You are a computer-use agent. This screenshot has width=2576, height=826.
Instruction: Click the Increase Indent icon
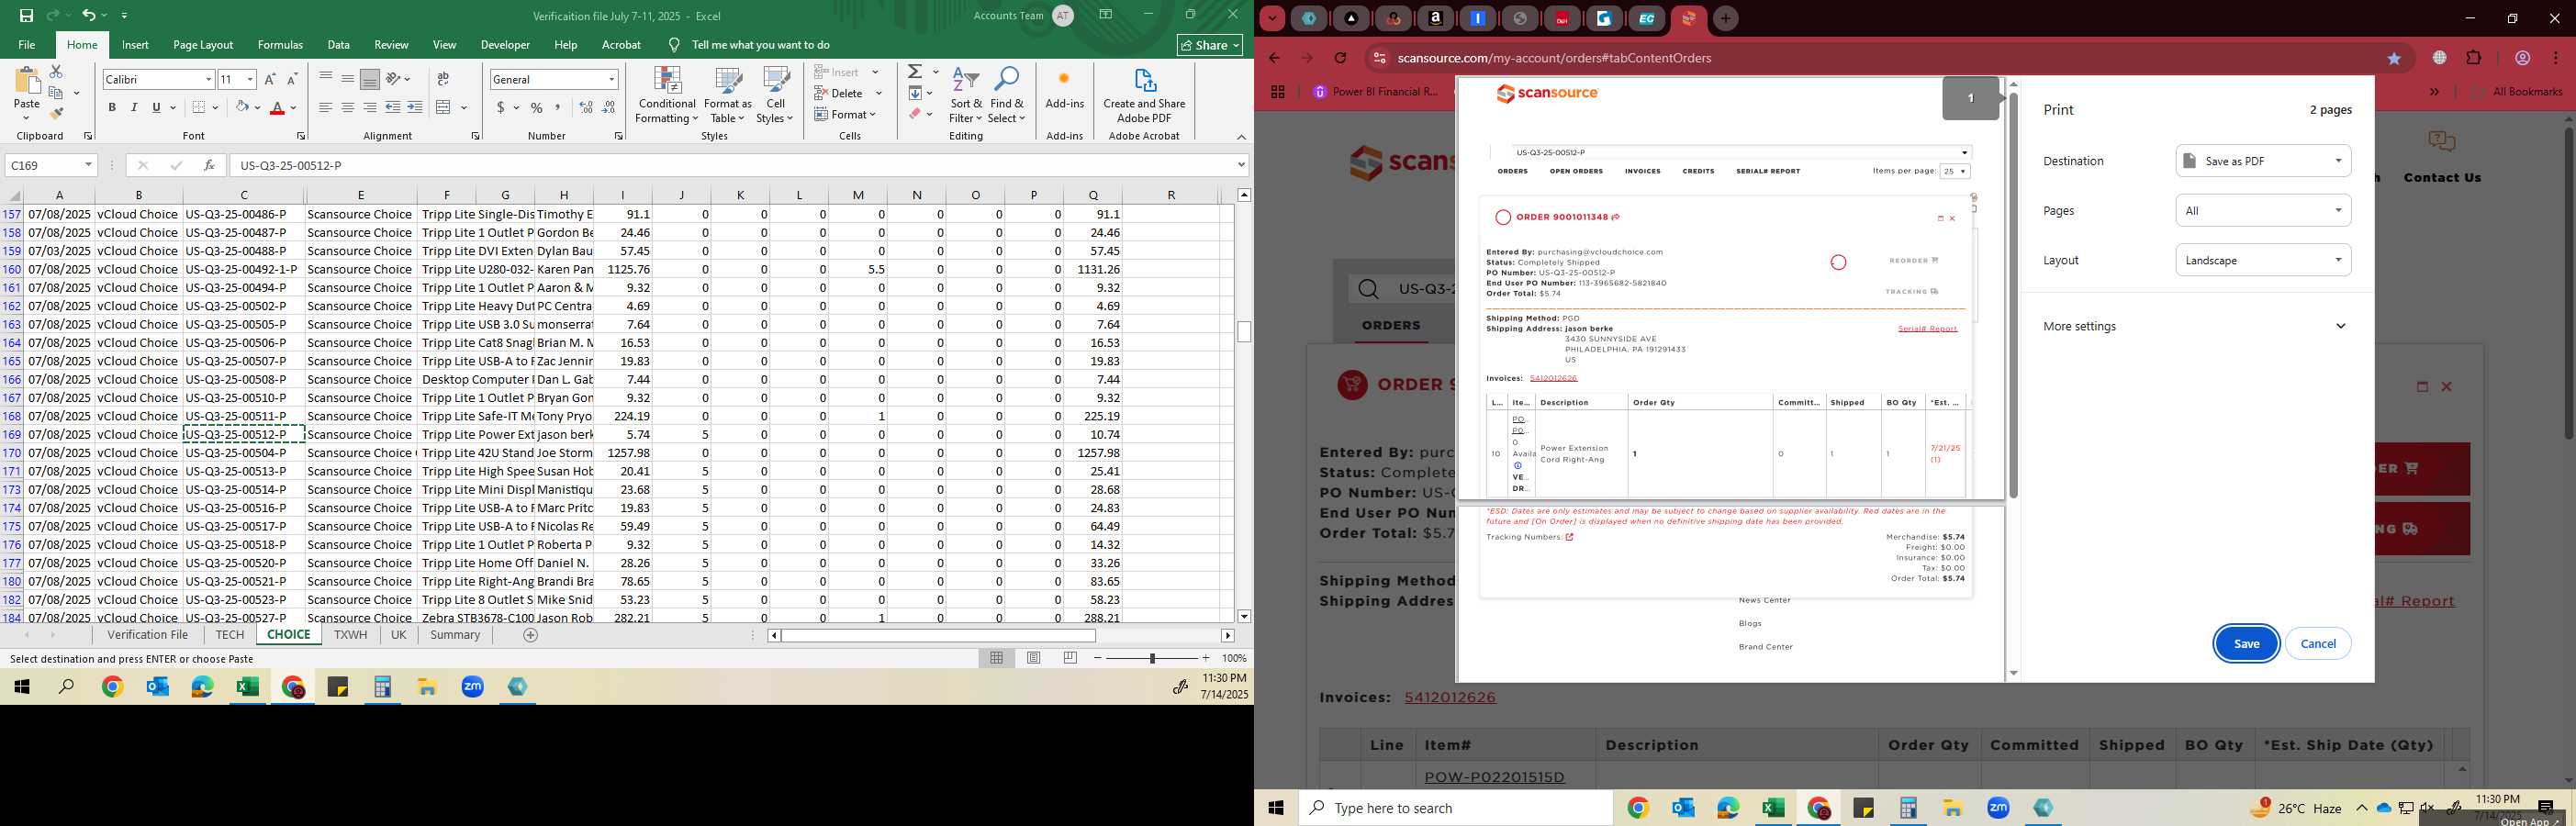click(x=415, y=107)
